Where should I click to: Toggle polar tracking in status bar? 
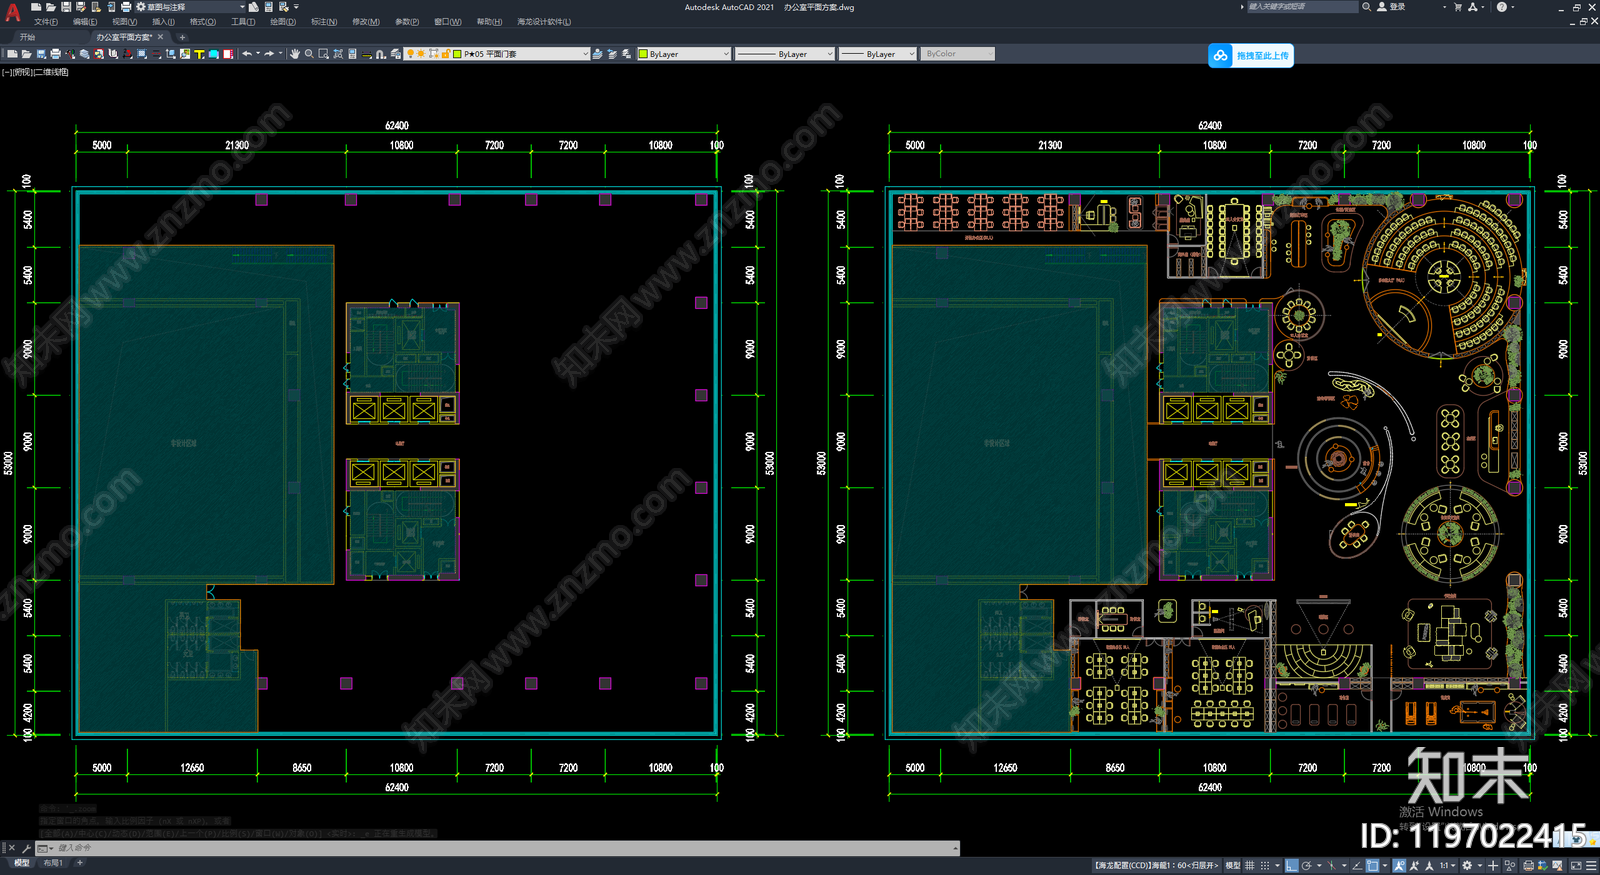(1306, 866)
